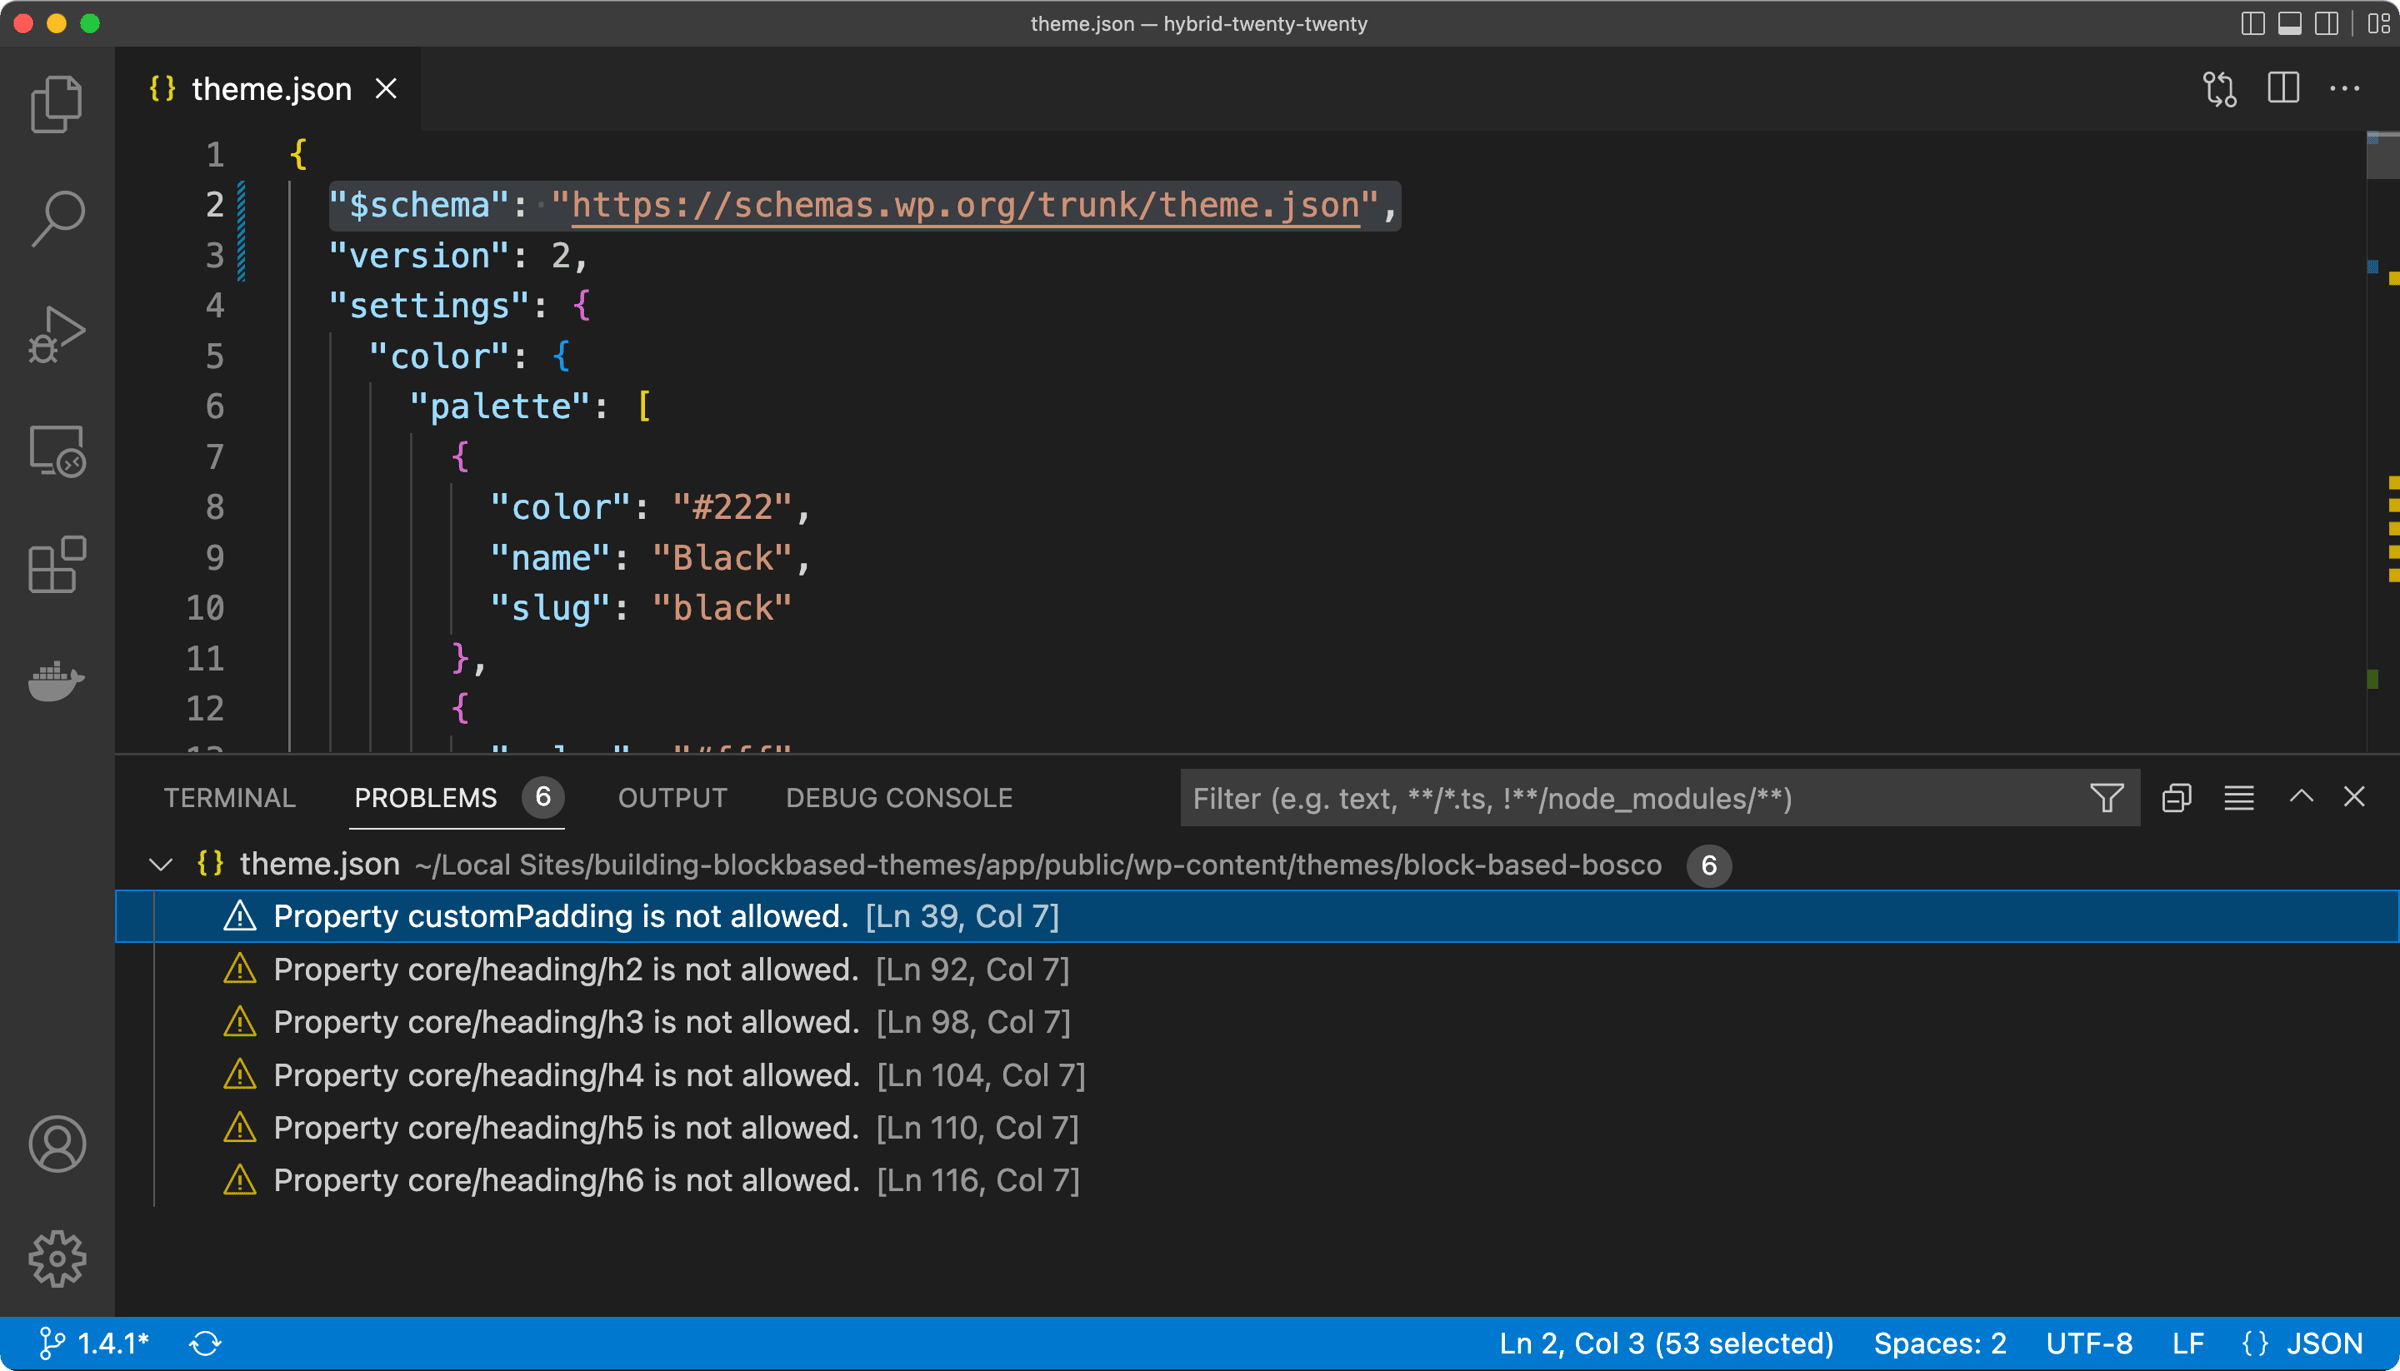2400x1371 pixels.
Task: Open Run and Debug view
Action: point(56,335)
